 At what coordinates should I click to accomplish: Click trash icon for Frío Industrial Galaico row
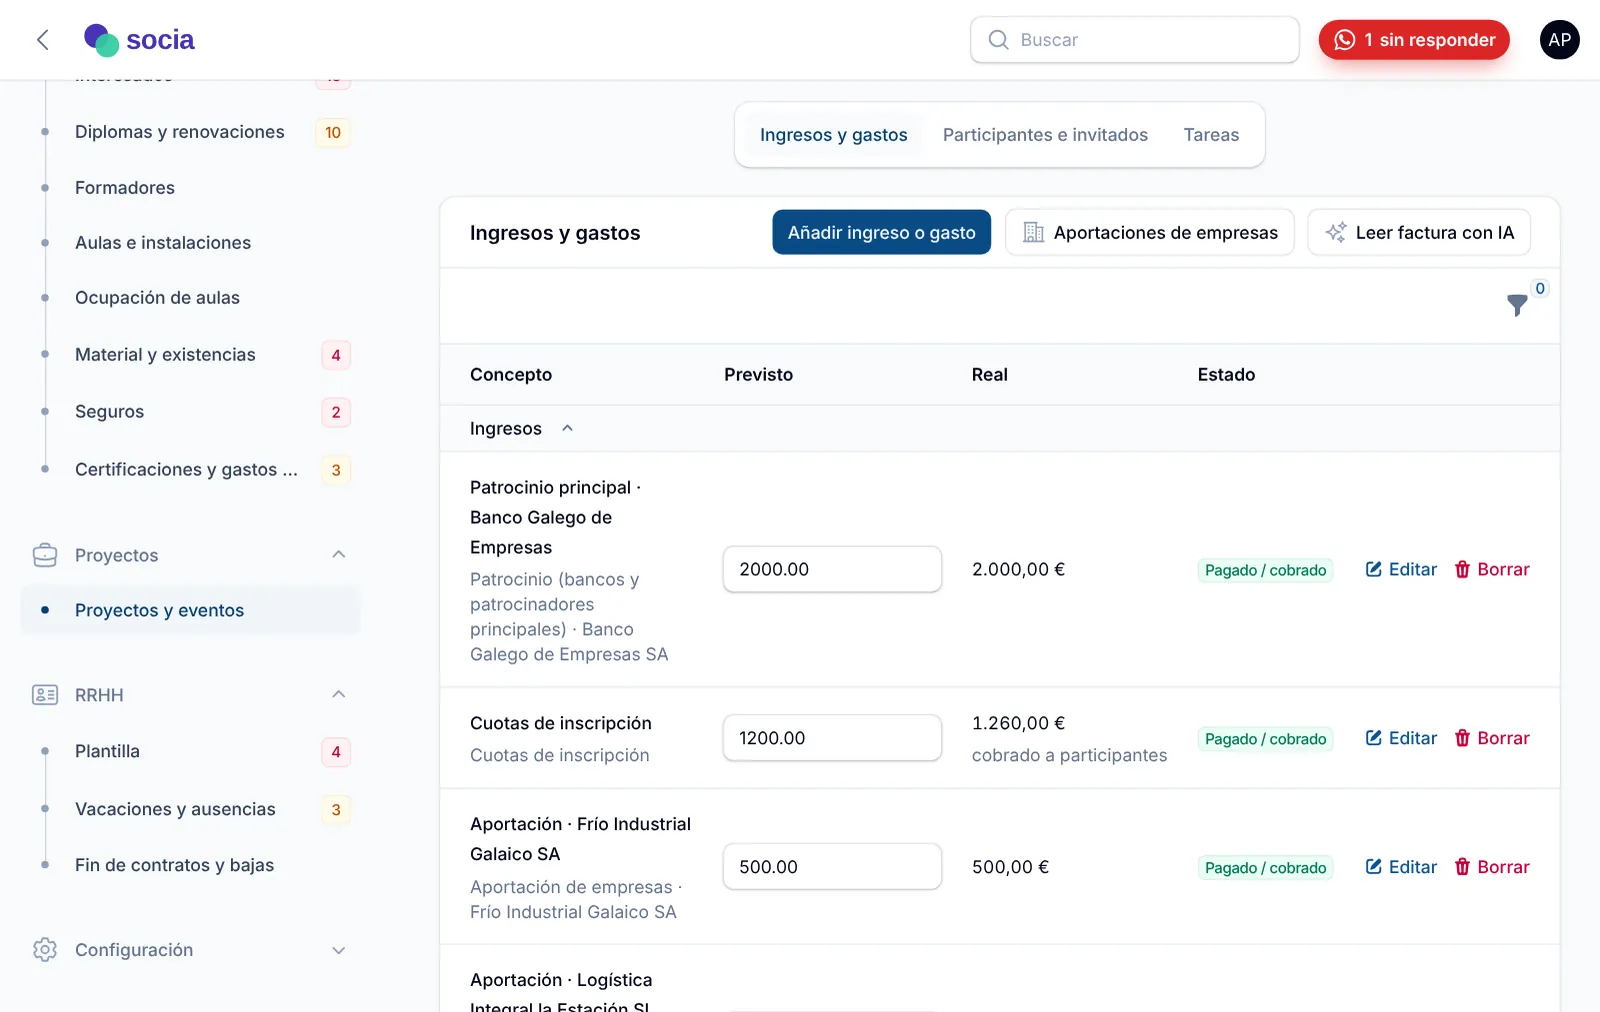click(x=1462, y=867)
